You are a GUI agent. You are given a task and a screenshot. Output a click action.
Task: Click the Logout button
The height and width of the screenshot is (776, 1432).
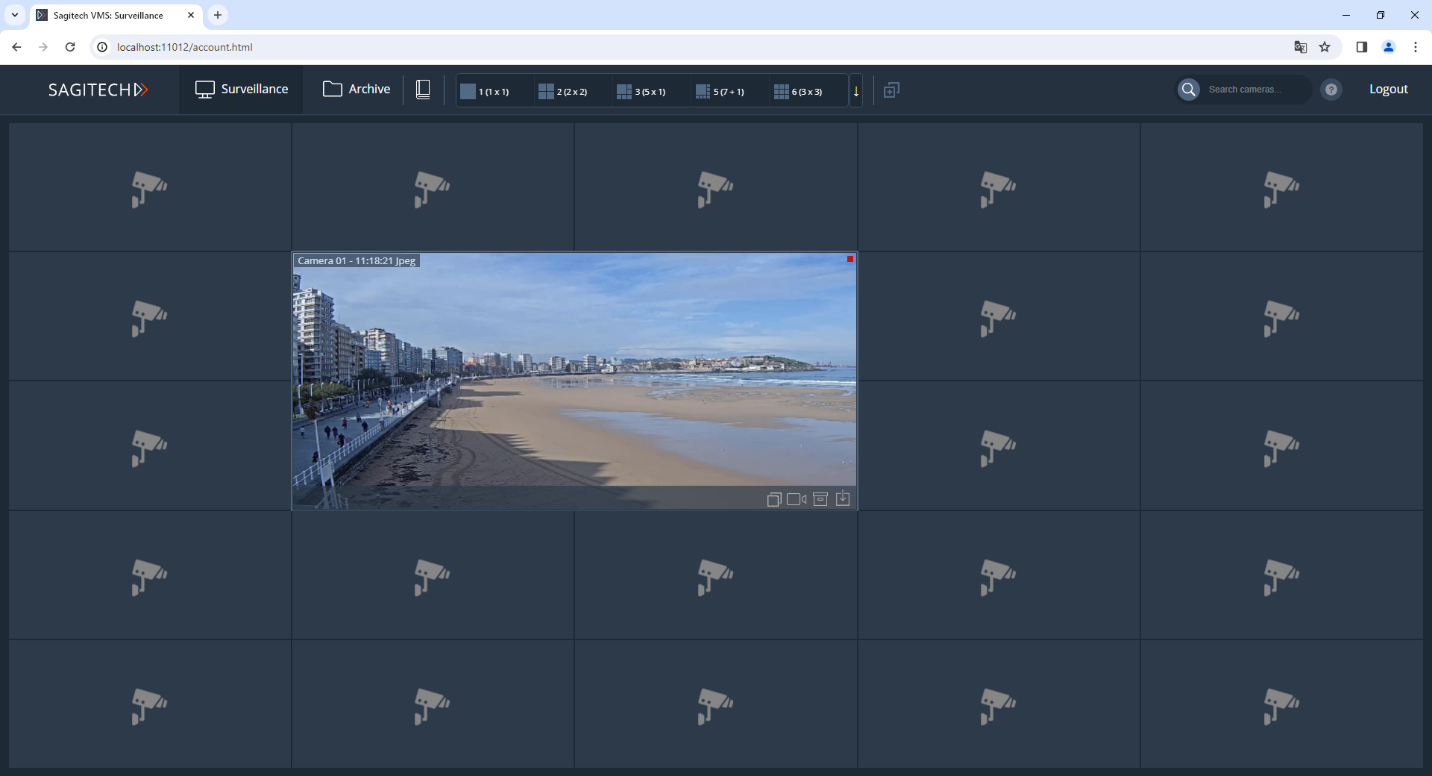pos(1388,90)
